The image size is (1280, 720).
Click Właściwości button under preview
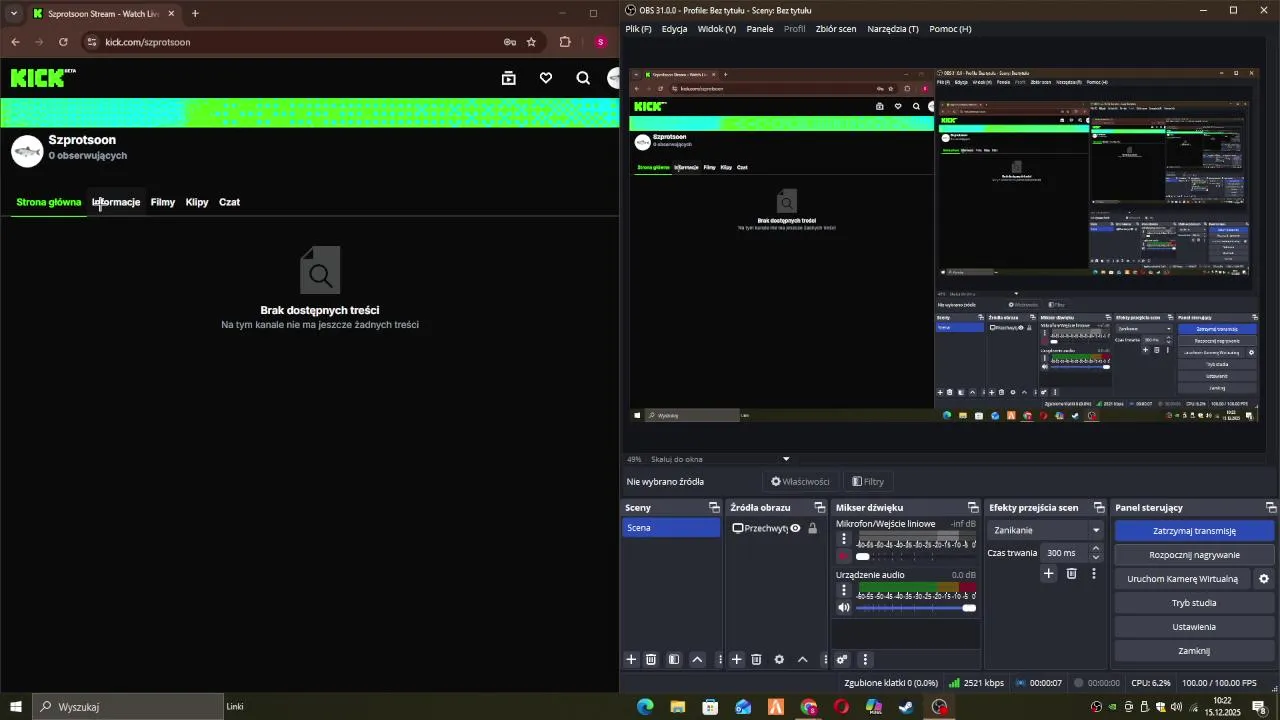[800, 482]
